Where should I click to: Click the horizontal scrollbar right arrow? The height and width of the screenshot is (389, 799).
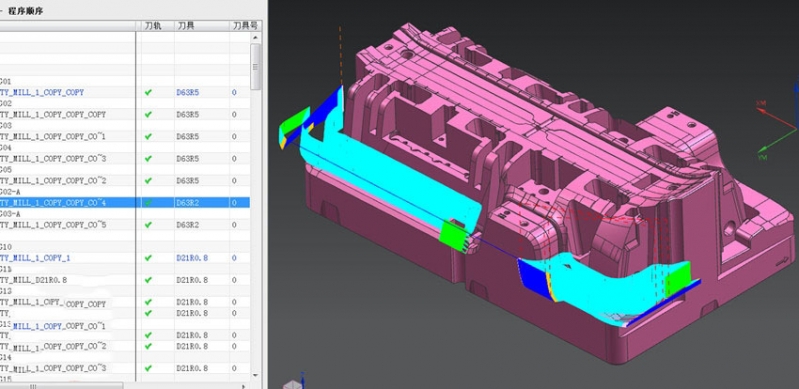tap(244, 386)
